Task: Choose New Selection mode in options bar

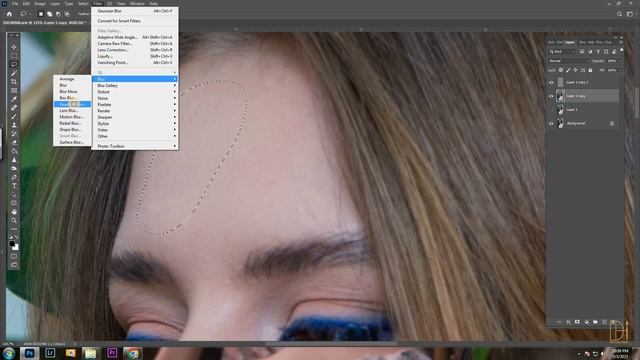Action: point(41,14)
